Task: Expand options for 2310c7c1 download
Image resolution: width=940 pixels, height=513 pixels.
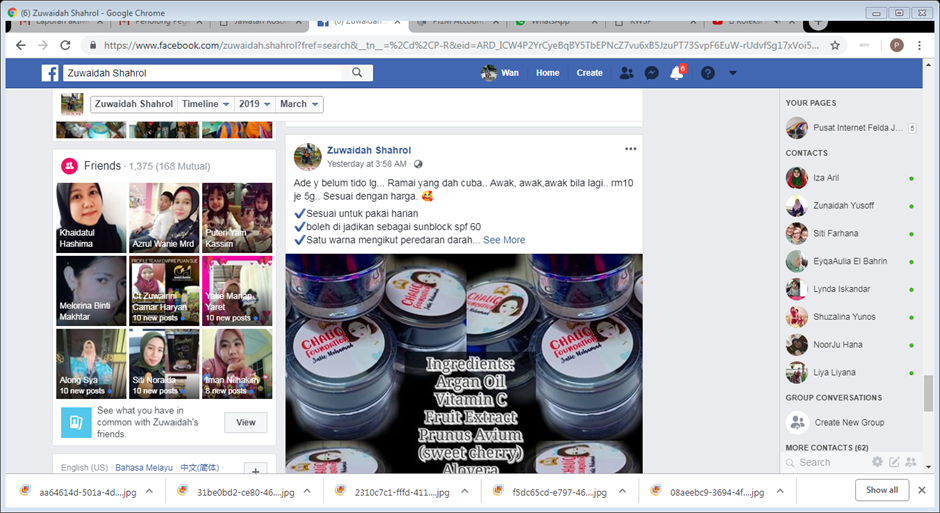Action: 465,491
